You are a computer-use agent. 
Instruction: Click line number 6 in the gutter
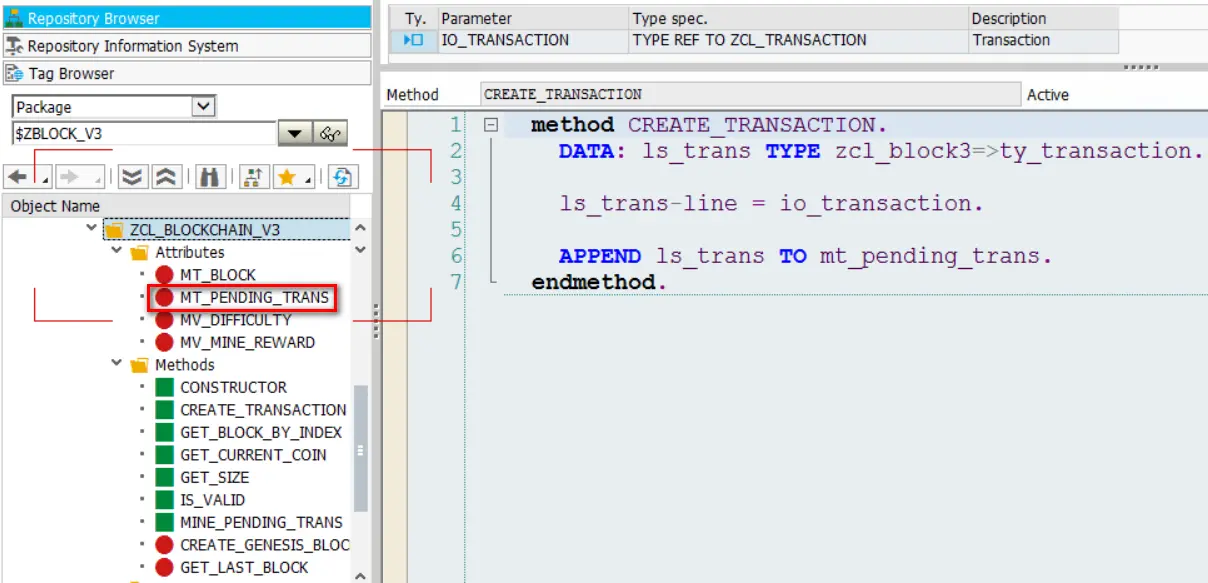pos(456,256)
